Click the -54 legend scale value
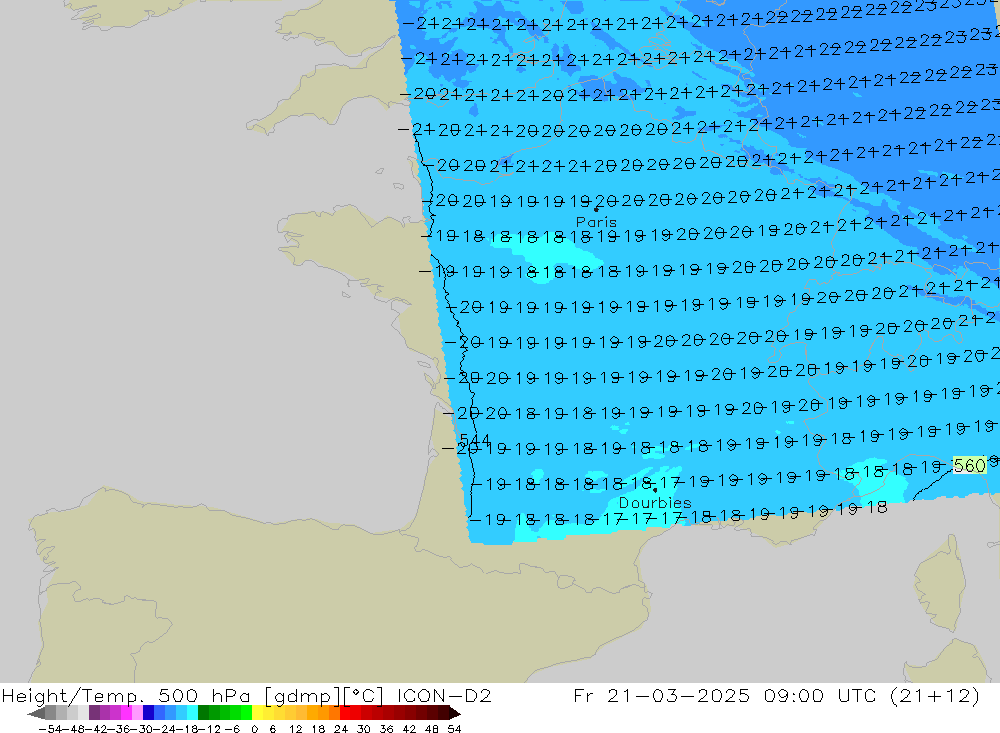 click(x=50, y=729)
